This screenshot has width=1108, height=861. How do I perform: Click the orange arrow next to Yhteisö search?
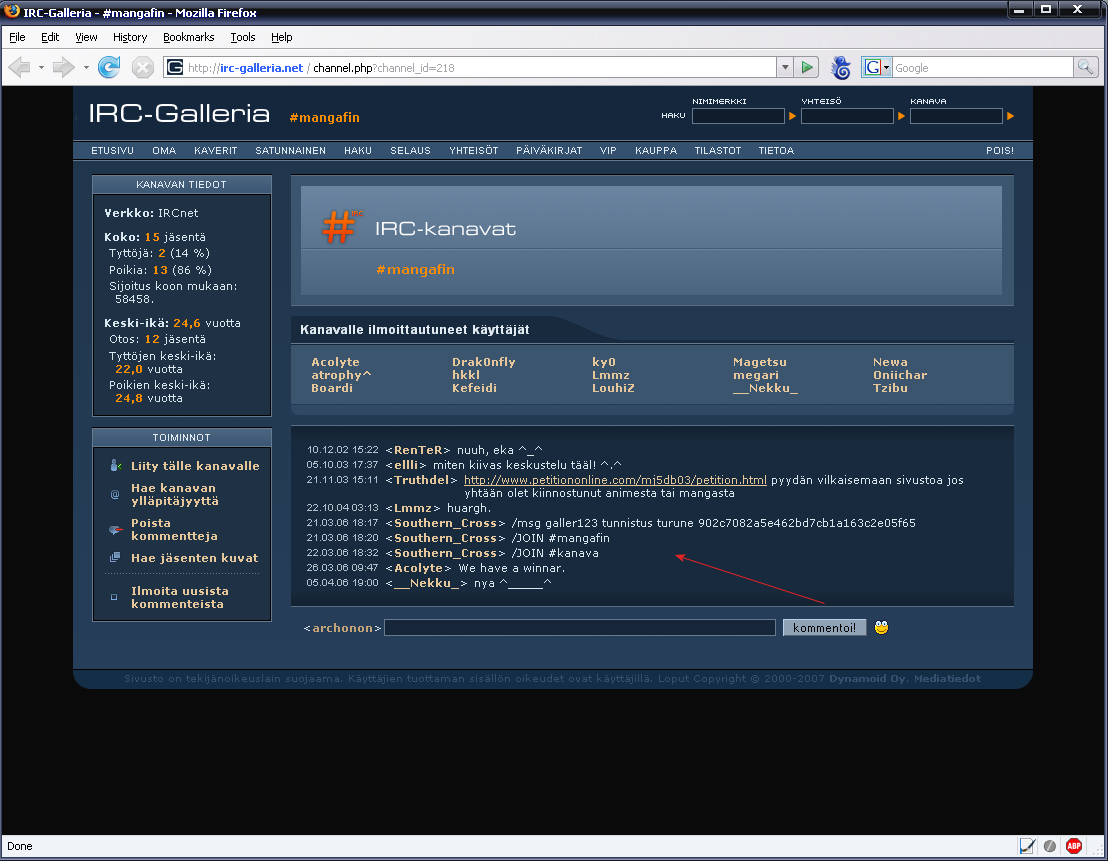tap(901, 116)
